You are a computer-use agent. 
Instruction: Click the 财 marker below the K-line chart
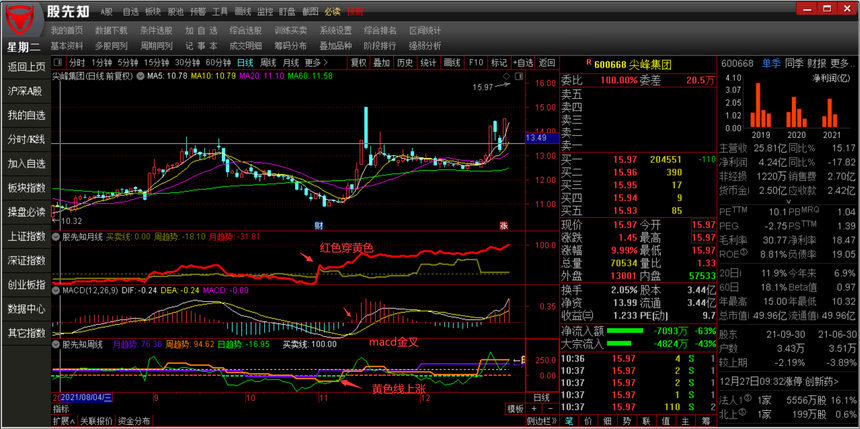(x=318, y=225)
